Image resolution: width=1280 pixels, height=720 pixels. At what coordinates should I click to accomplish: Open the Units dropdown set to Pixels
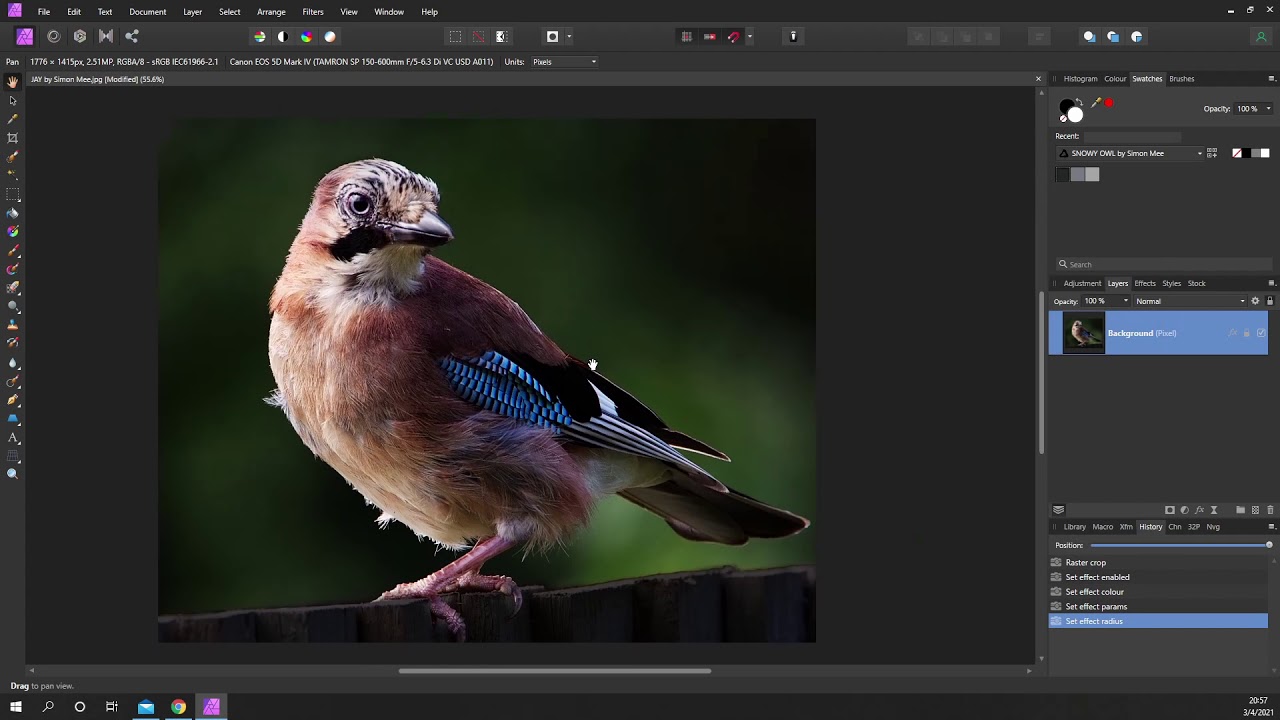(564, 62)
